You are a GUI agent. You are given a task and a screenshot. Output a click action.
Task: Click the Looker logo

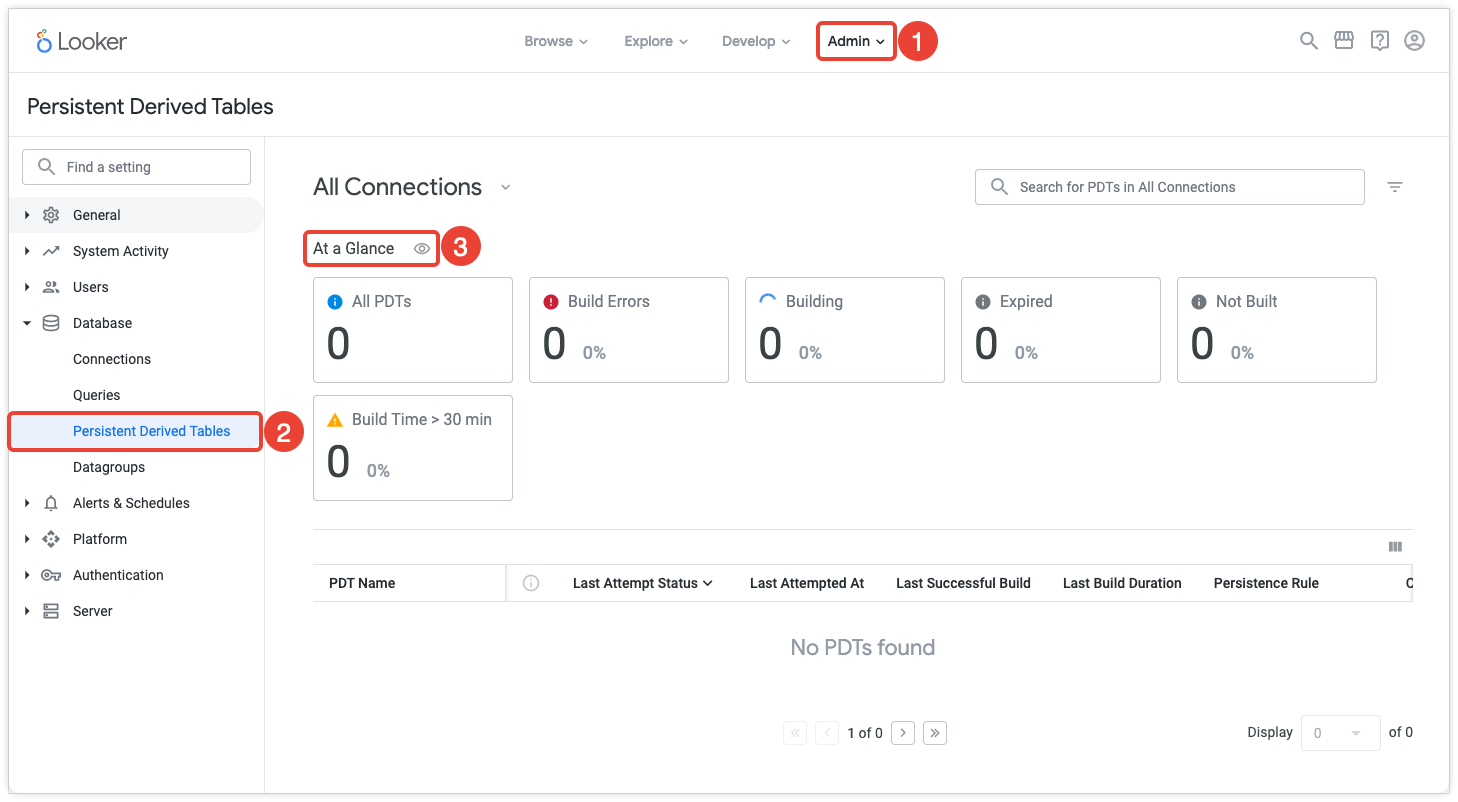click(x=81, y=41)
